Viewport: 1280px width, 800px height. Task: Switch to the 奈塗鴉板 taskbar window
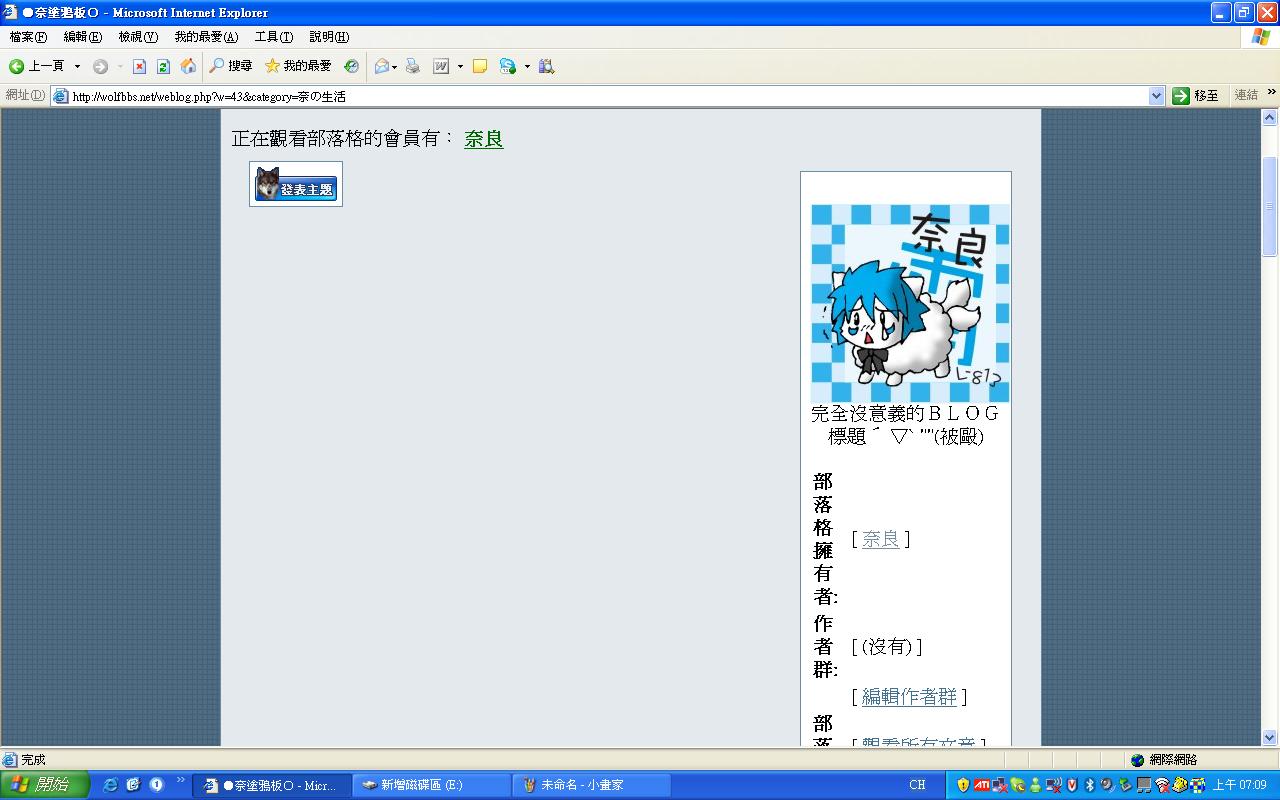(x=273, y=785)
